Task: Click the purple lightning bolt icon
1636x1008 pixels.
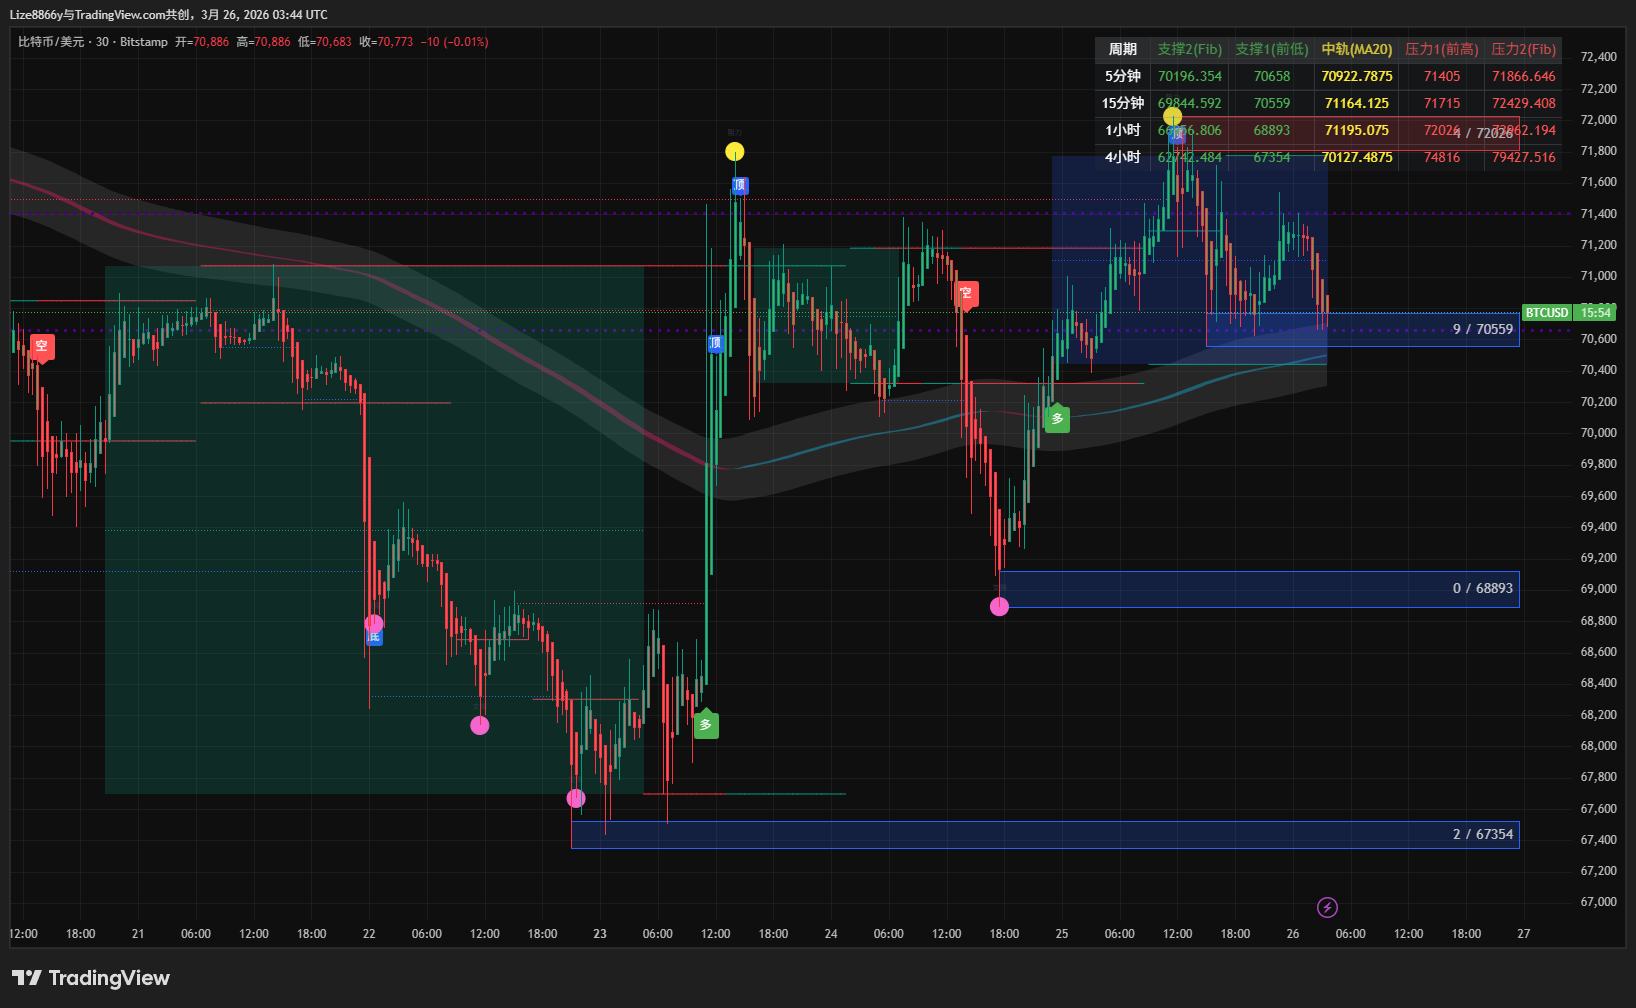Action: click(x=1327, y=907)
